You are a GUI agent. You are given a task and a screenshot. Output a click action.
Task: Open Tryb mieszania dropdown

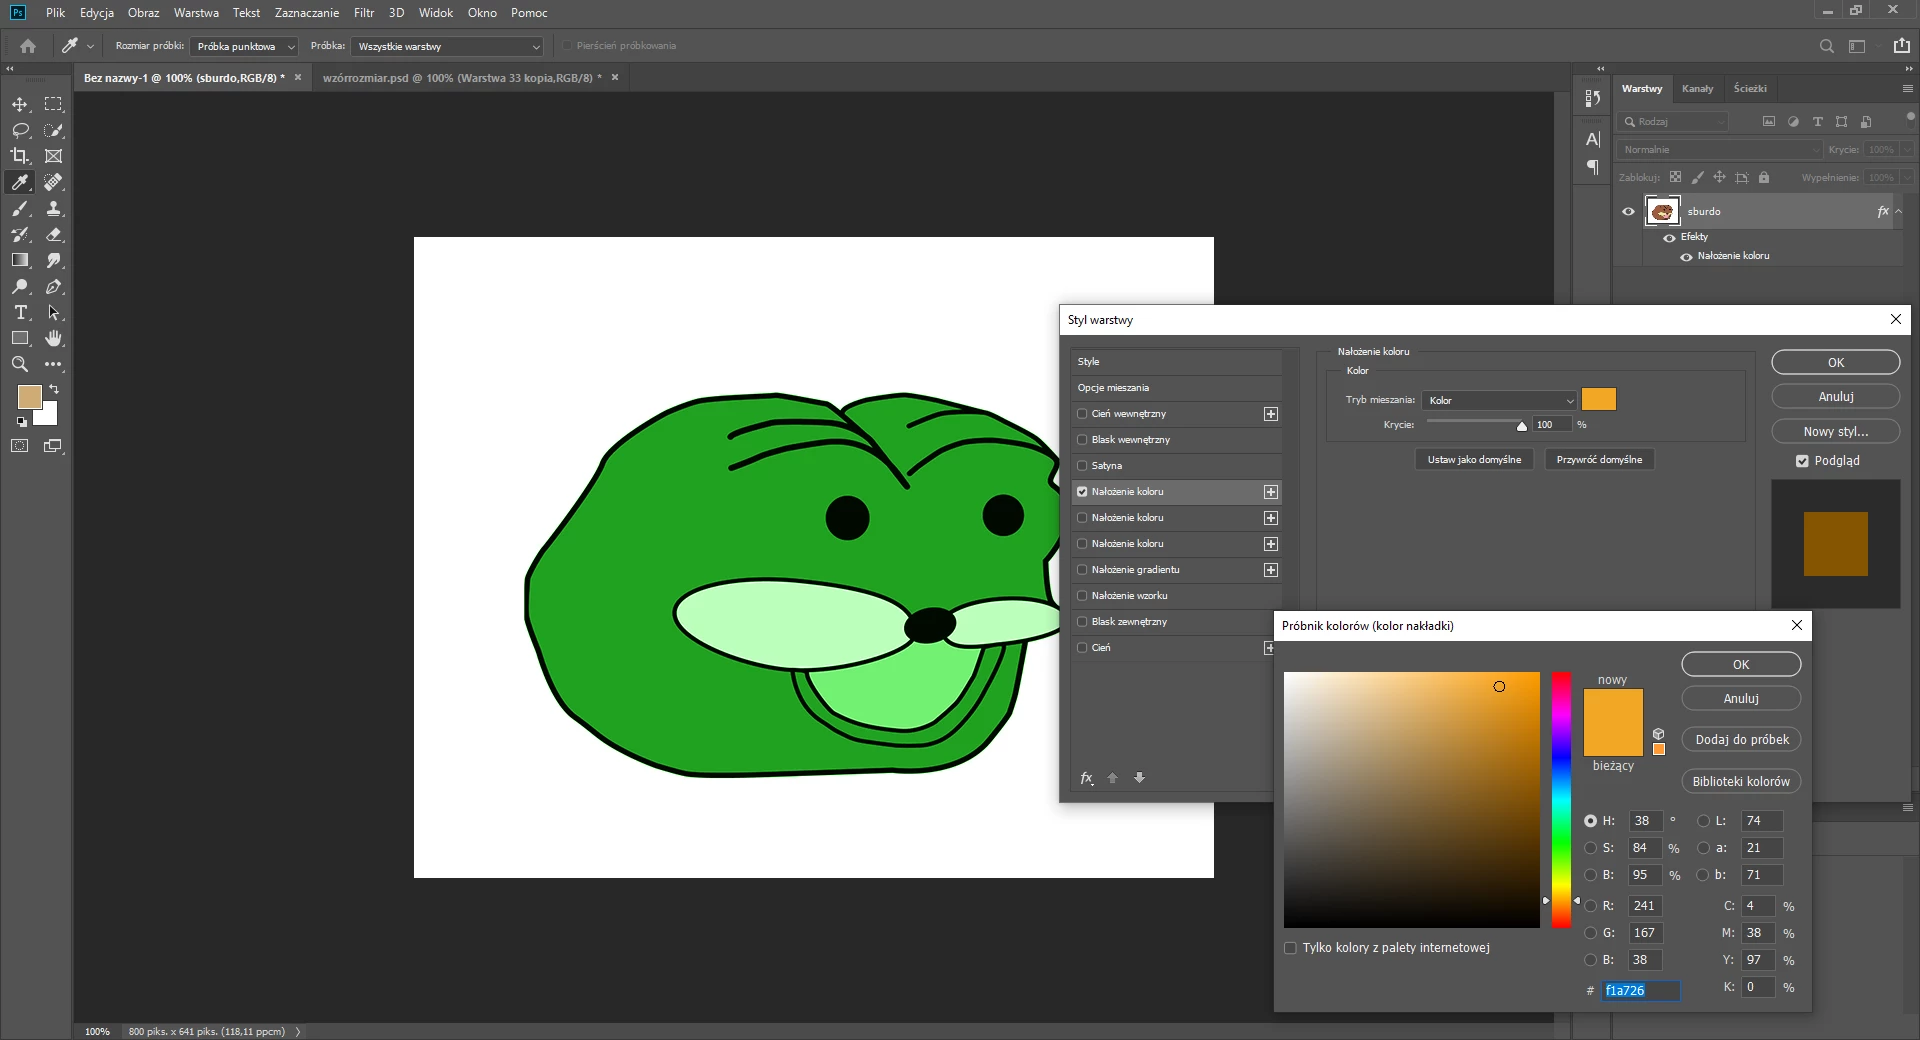point(1499,400)
